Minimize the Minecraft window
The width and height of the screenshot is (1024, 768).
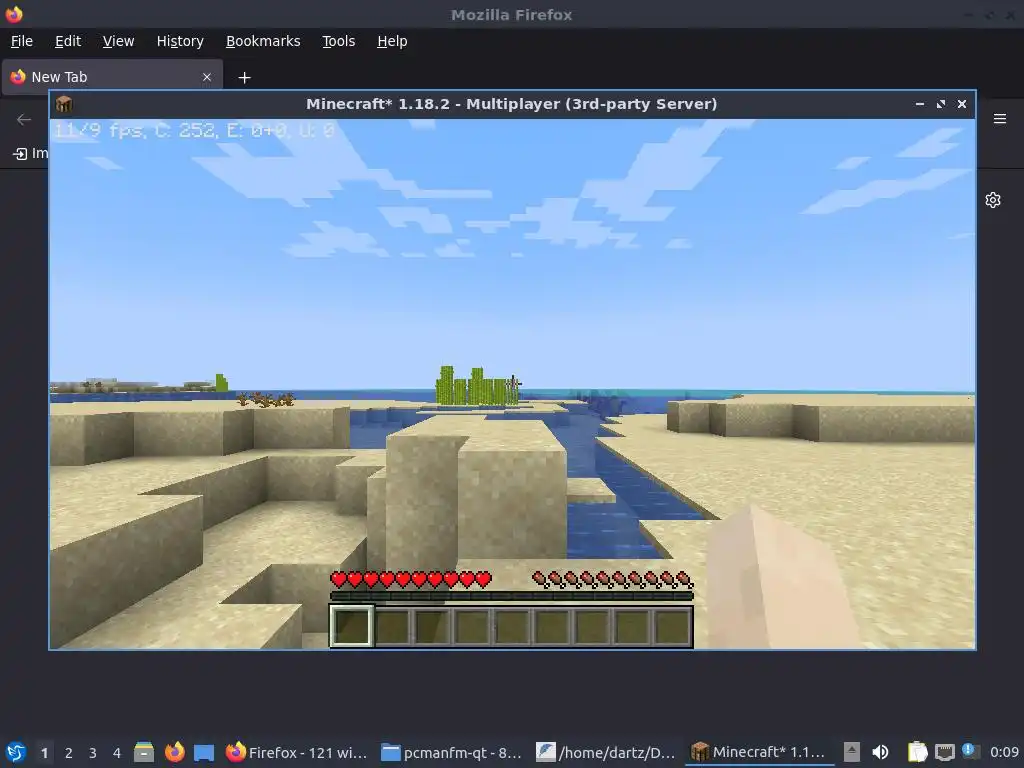[920, 104]
